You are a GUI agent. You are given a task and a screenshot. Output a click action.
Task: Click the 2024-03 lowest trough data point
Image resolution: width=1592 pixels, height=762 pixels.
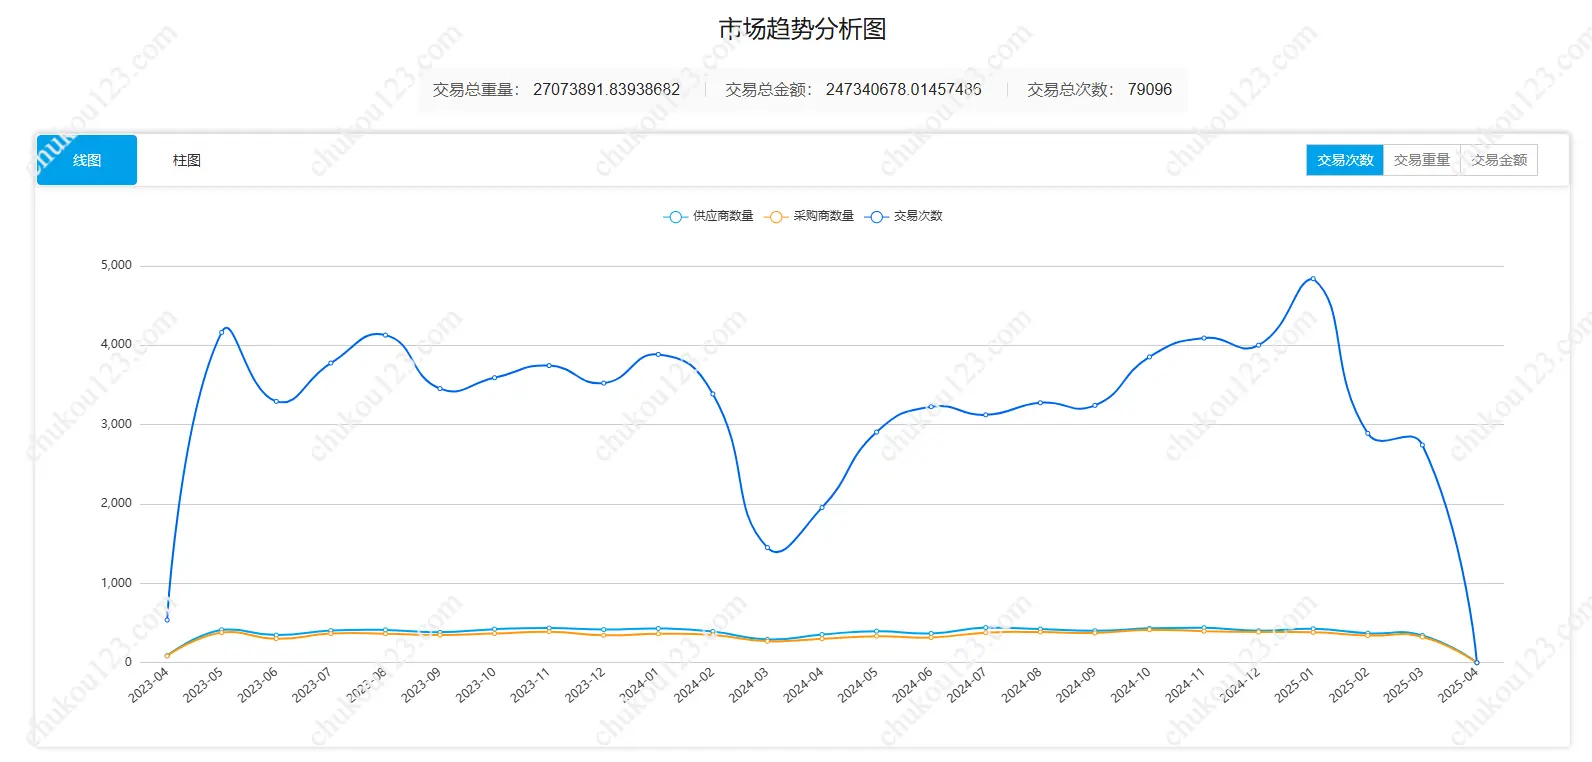click(768, 548)
